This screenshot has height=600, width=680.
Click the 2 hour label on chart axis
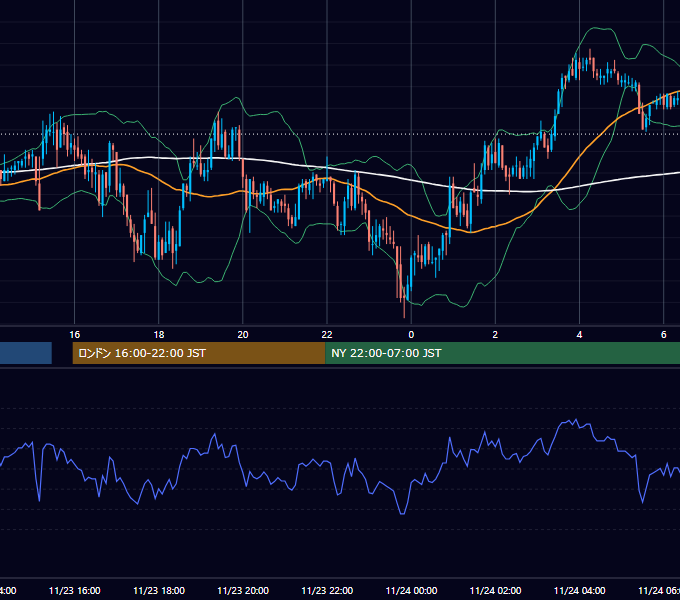[x=495, y=334]
